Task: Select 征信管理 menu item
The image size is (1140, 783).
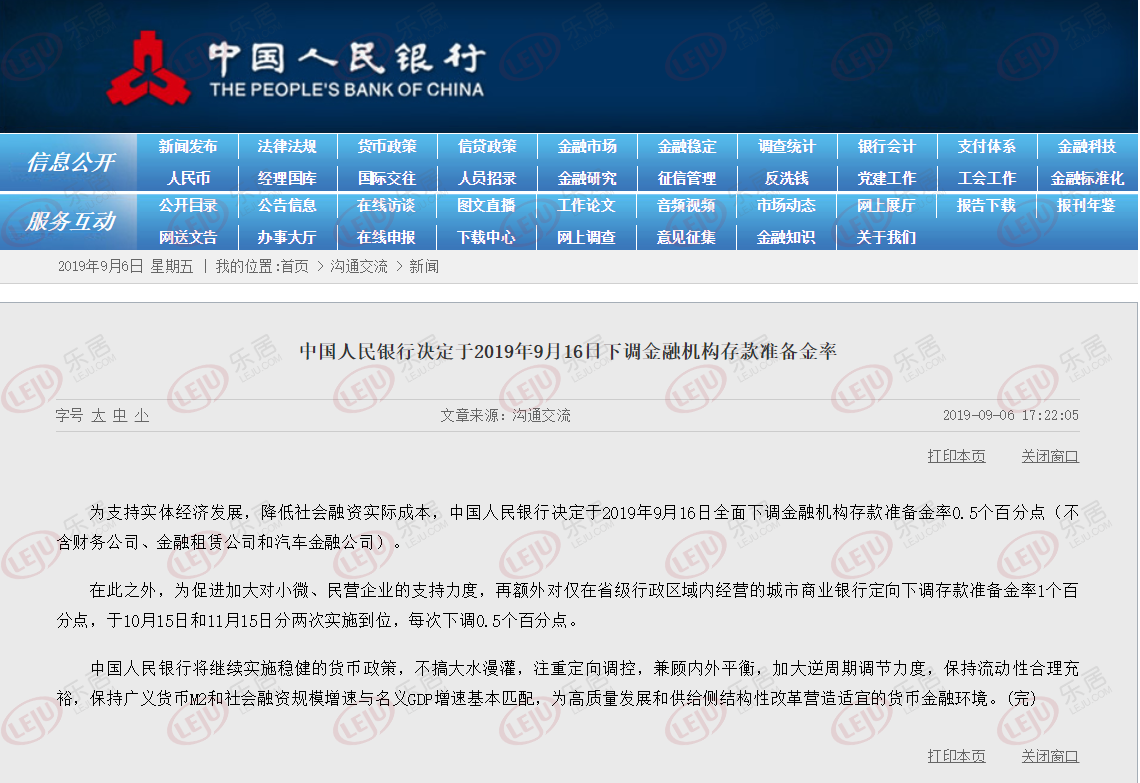Action: point(687,178)
